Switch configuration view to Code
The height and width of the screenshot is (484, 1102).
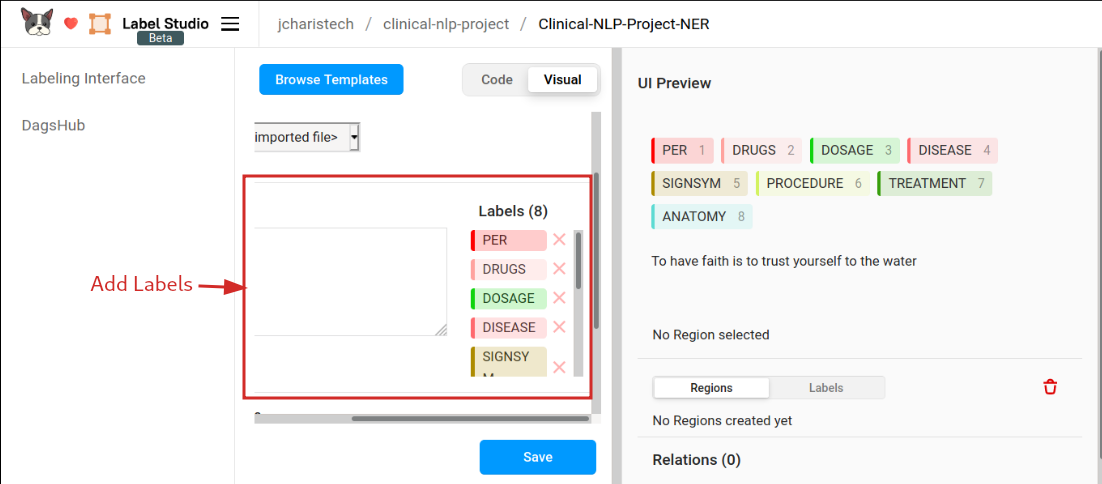click(497, 79)
